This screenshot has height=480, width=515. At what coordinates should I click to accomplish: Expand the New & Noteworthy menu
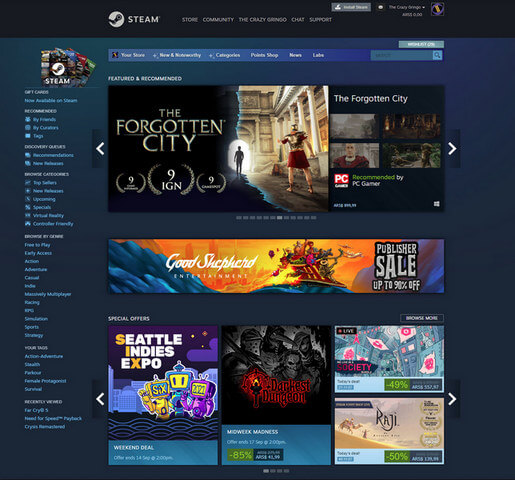(177, 55)
